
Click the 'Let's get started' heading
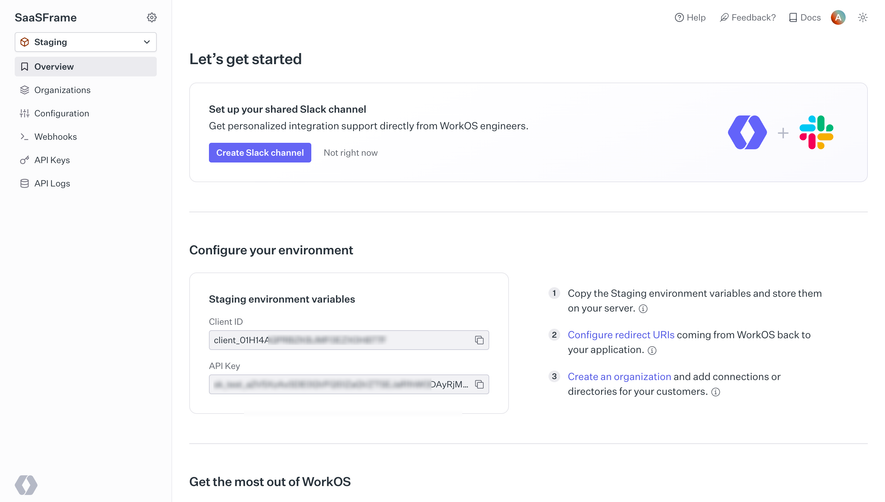tap(246, 59)
